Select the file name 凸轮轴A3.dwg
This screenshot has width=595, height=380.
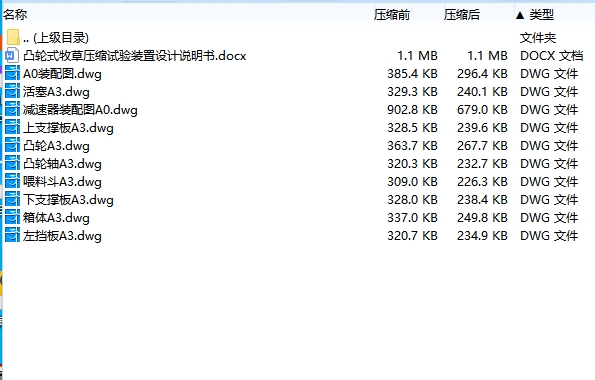(62, 164)
